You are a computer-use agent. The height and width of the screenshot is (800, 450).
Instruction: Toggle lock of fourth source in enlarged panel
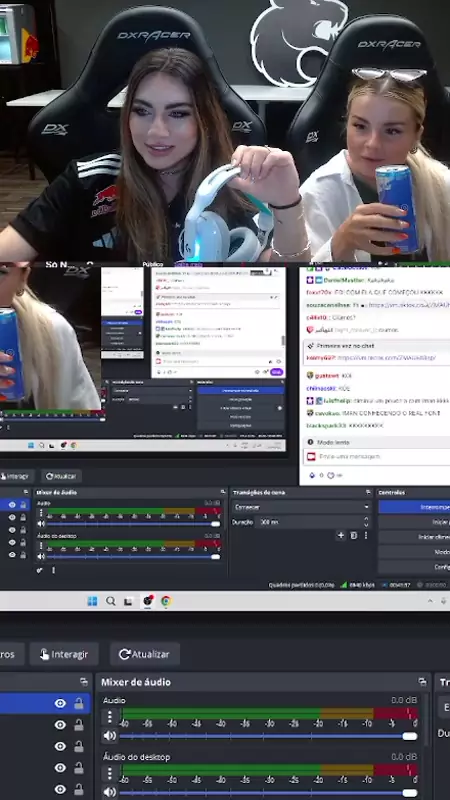point(79,768)
